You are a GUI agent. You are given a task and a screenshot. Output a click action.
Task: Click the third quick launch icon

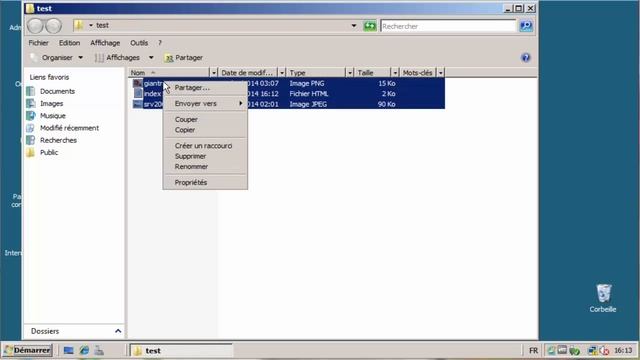point(99,350)
